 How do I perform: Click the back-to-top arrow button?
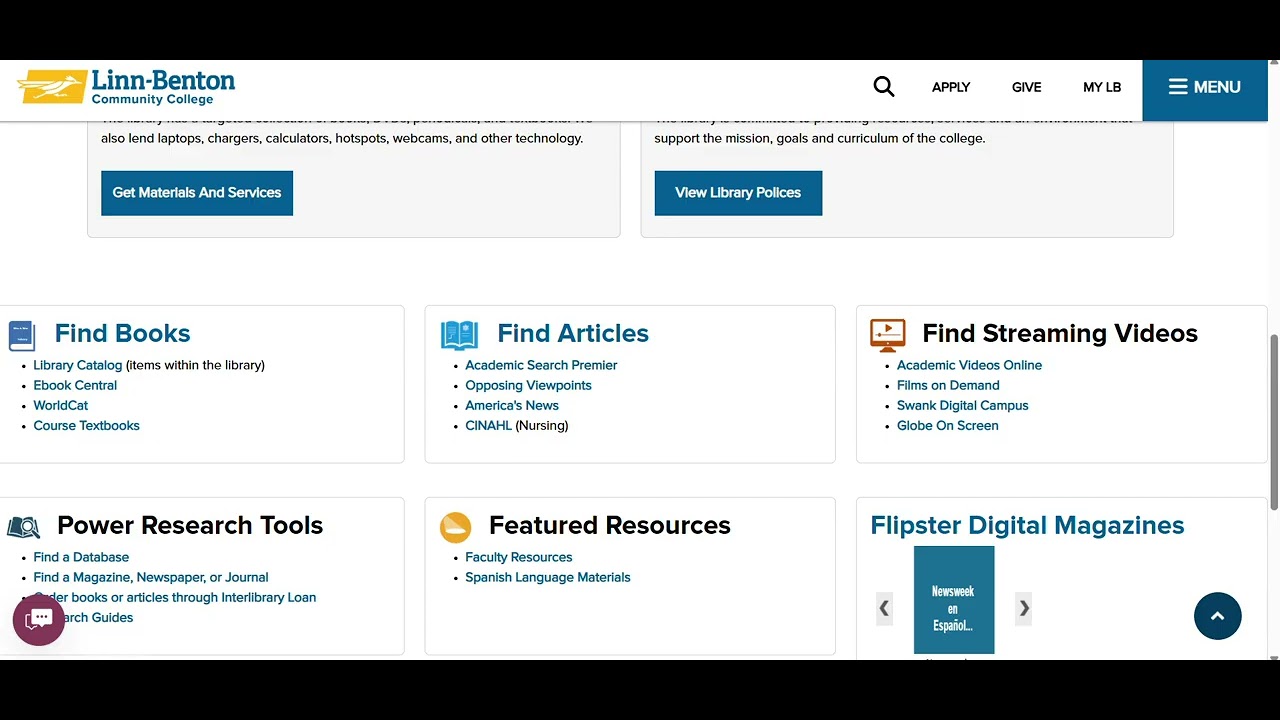[x=1217, y=616]
